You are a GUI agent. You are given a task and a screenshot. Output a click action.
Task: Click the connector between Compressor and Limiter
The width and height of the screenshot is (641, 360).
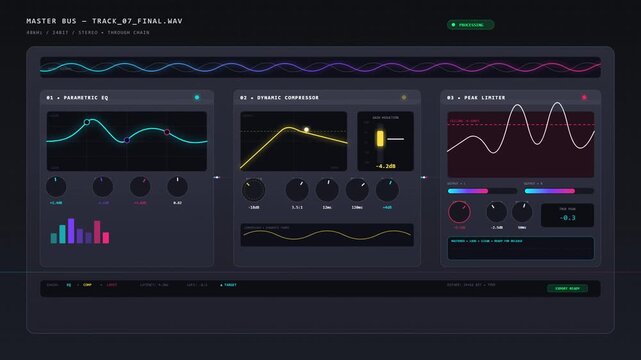424,177
